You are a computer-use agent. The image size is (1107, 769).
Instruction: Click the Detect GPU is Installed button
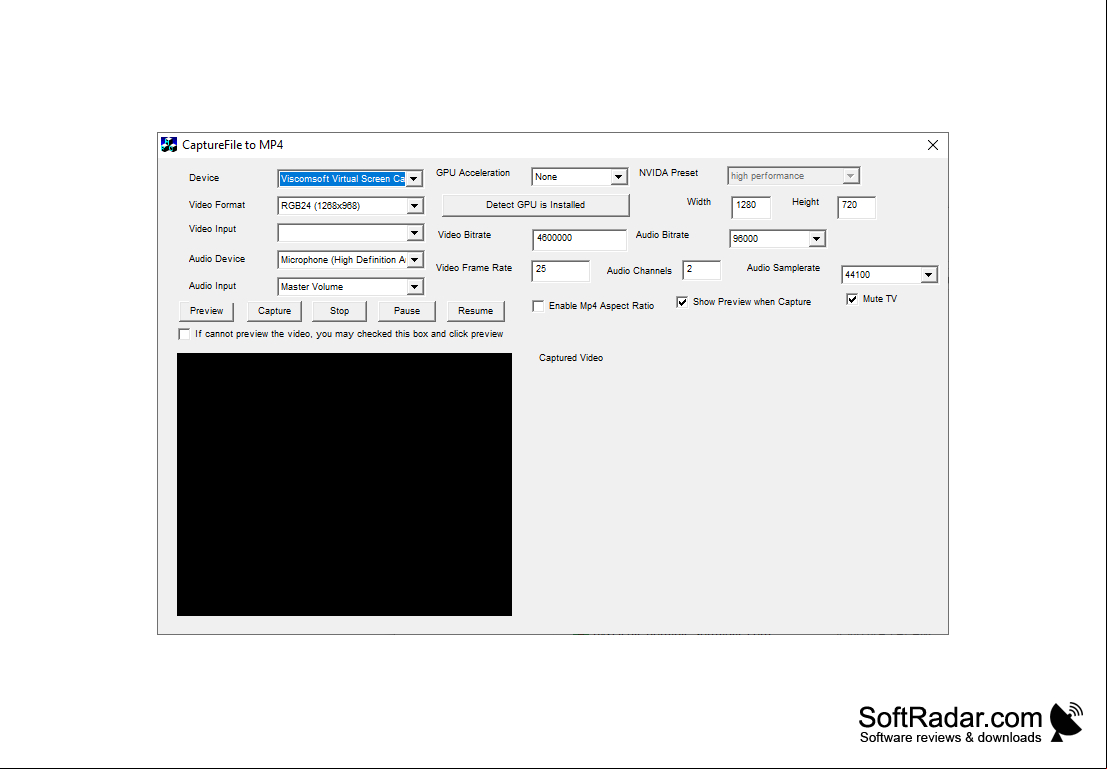[x=535, y=205]
